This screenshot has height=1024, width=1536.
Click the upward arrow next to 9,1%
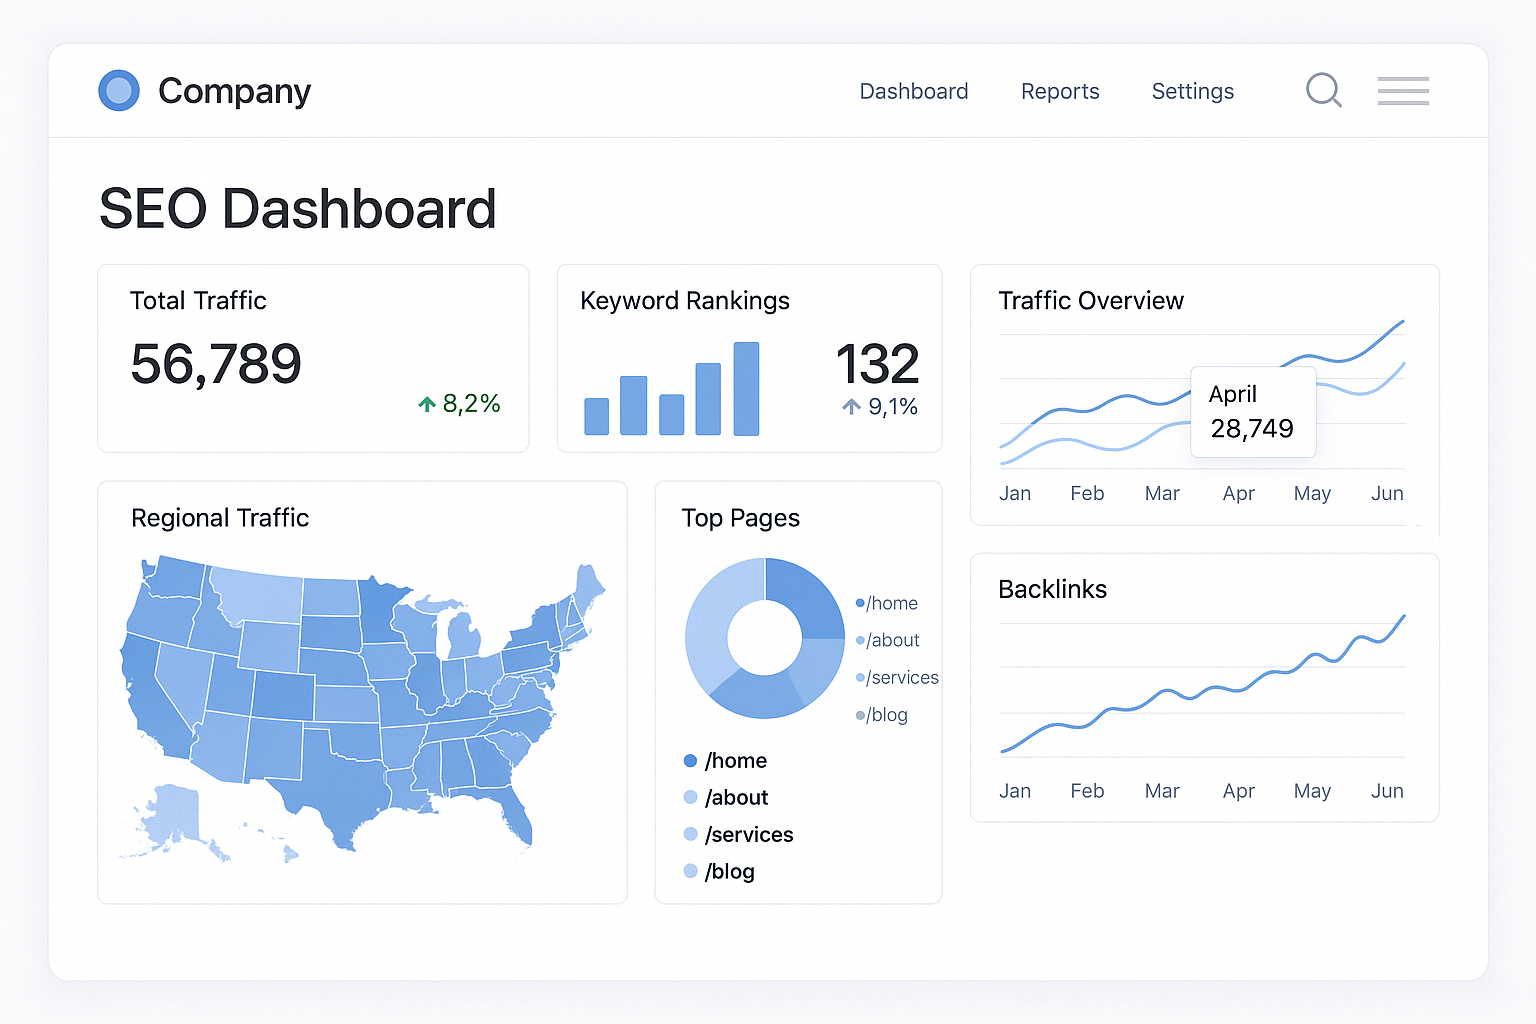point(851,406)
